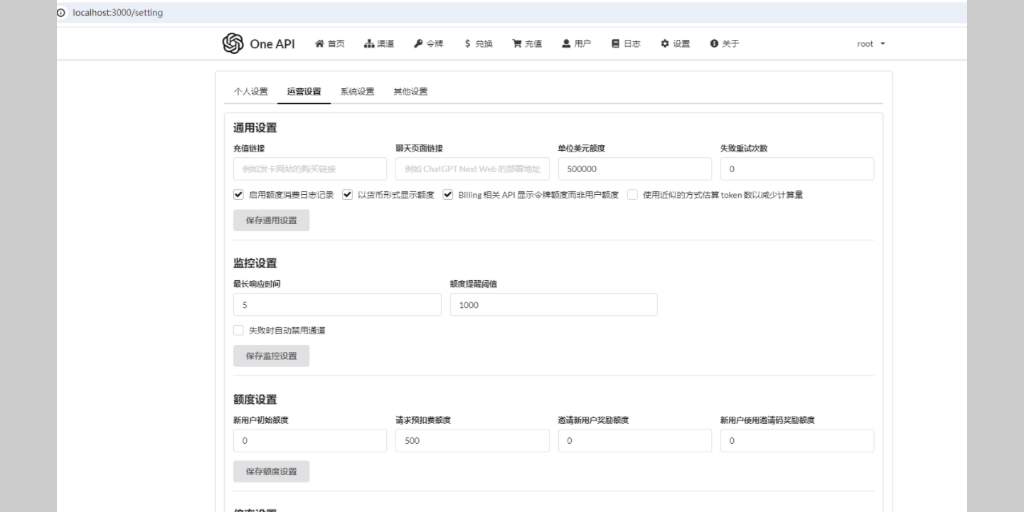Click 保存监控设置 button
The width and height of the screenshot is (1024, 512).
point(271,356)
